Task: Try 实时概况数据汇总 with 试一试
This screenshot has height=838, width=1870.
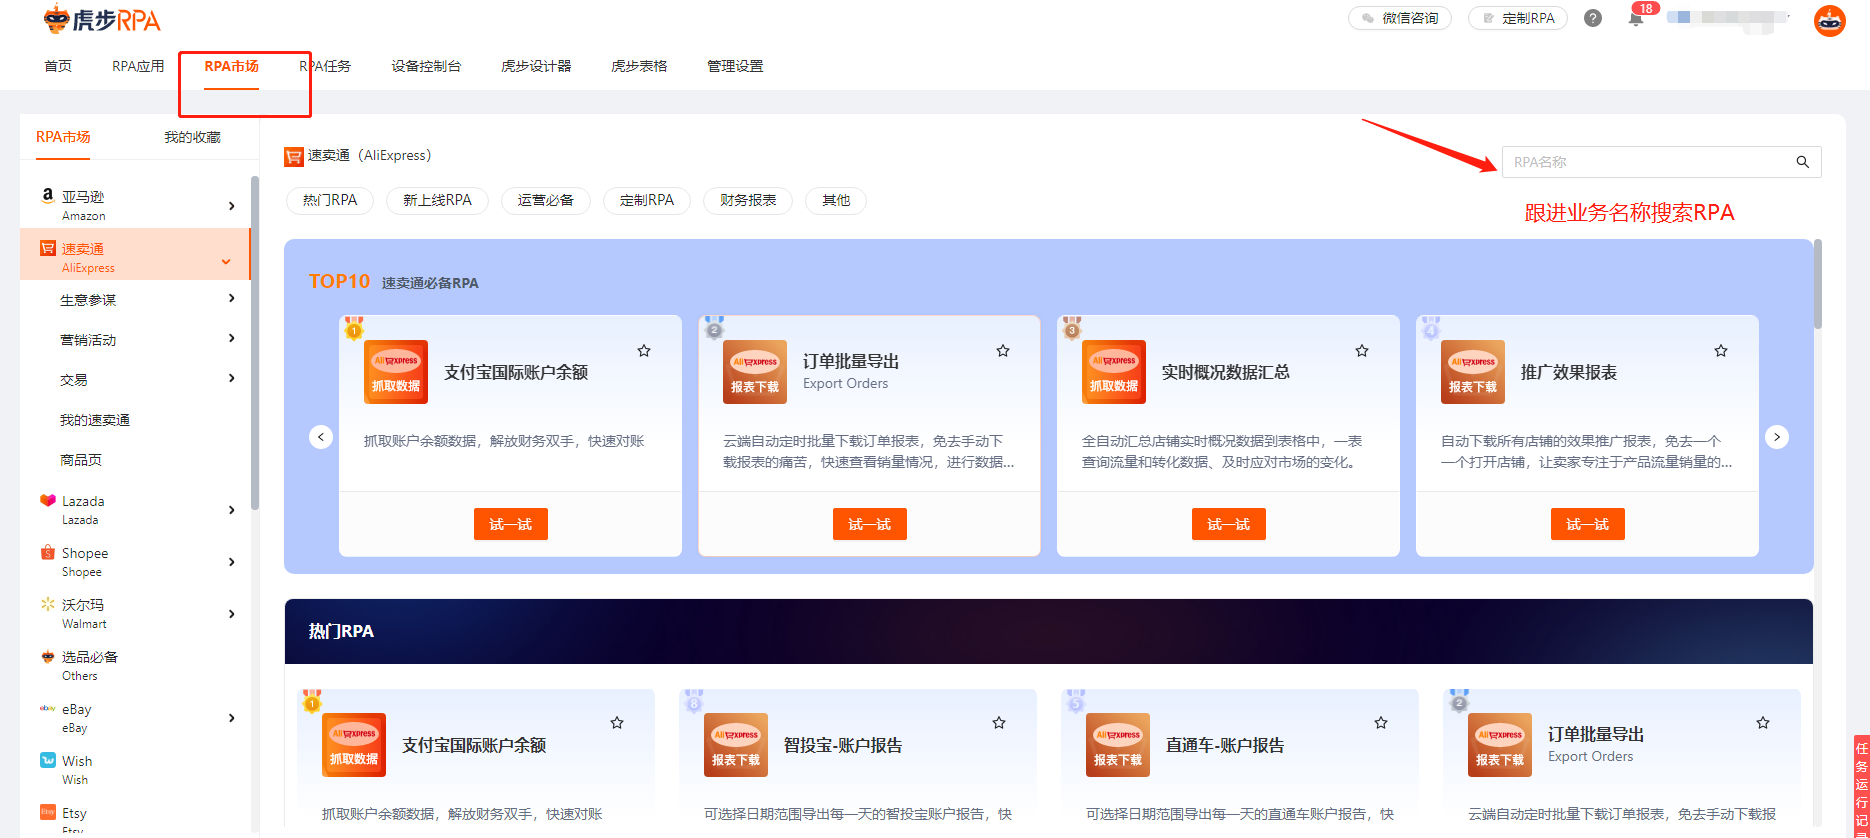Action: [x=1229, y=524]
